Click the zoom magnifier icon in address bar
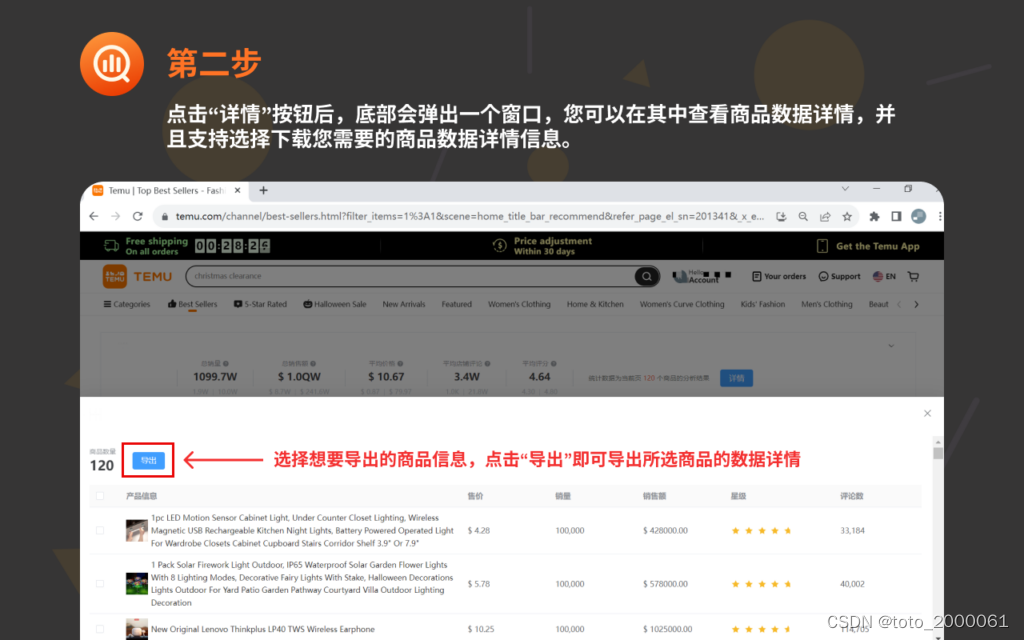 point(803,217)
